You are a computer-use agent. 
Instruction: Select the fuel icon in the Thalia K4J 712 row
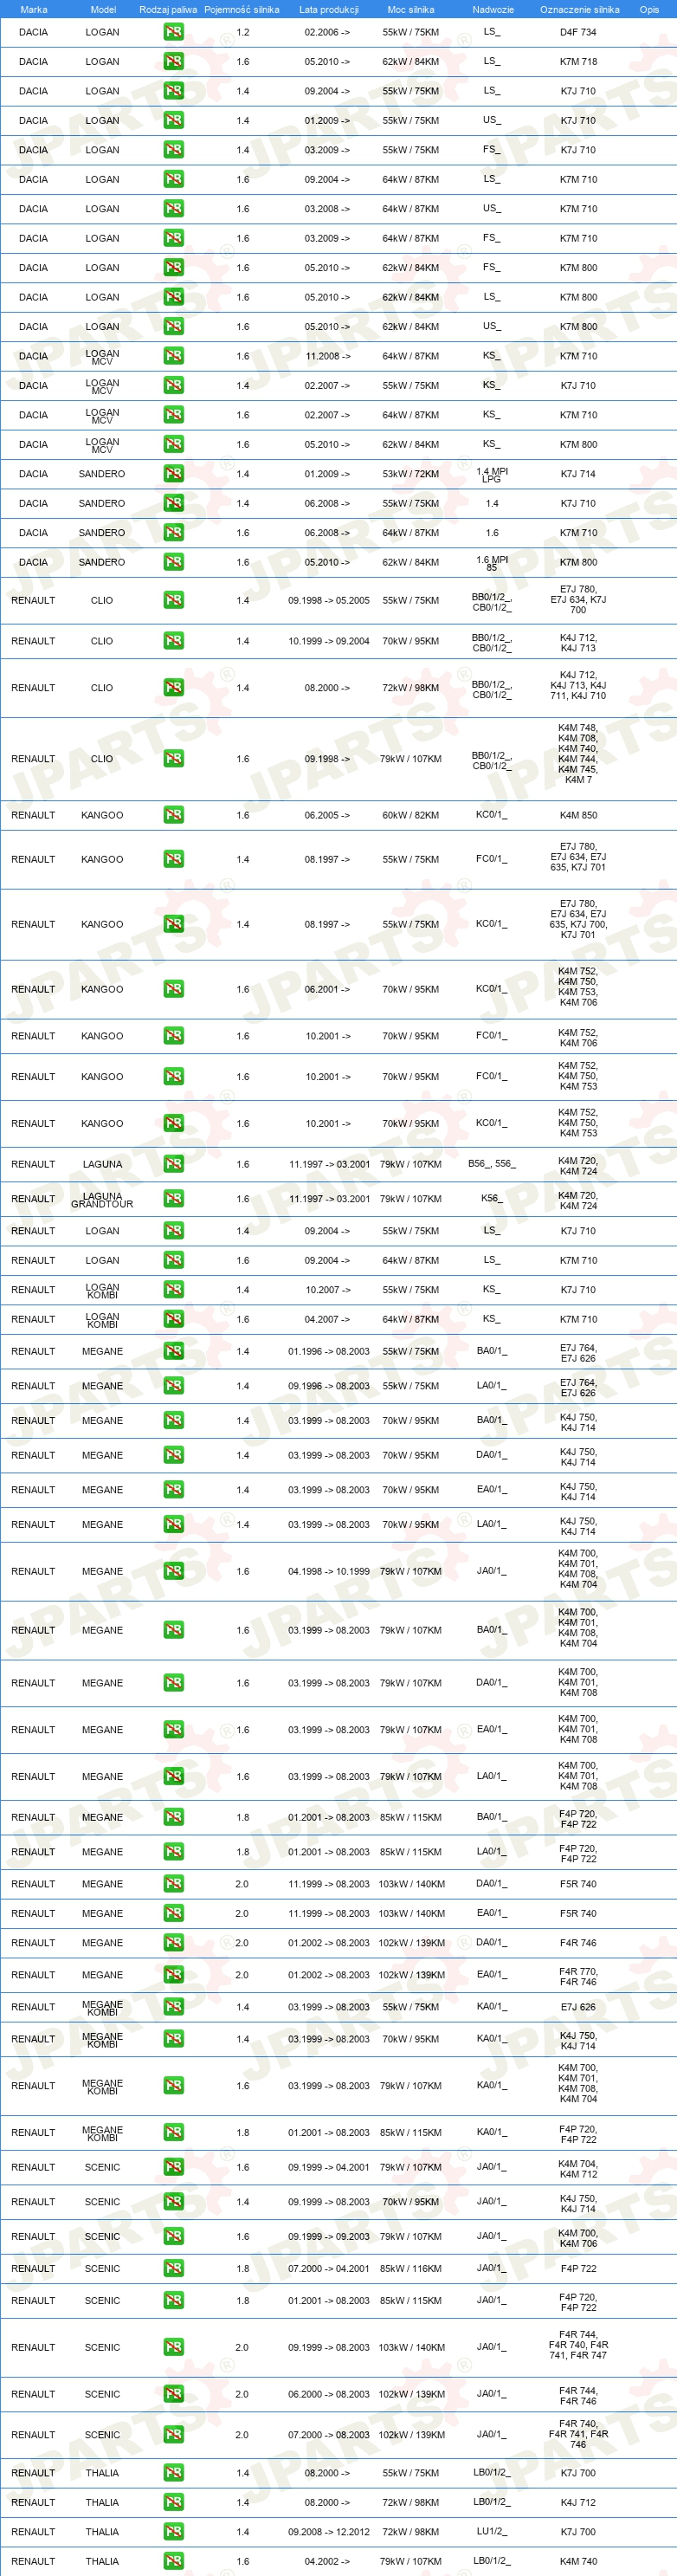(173, 2502)
